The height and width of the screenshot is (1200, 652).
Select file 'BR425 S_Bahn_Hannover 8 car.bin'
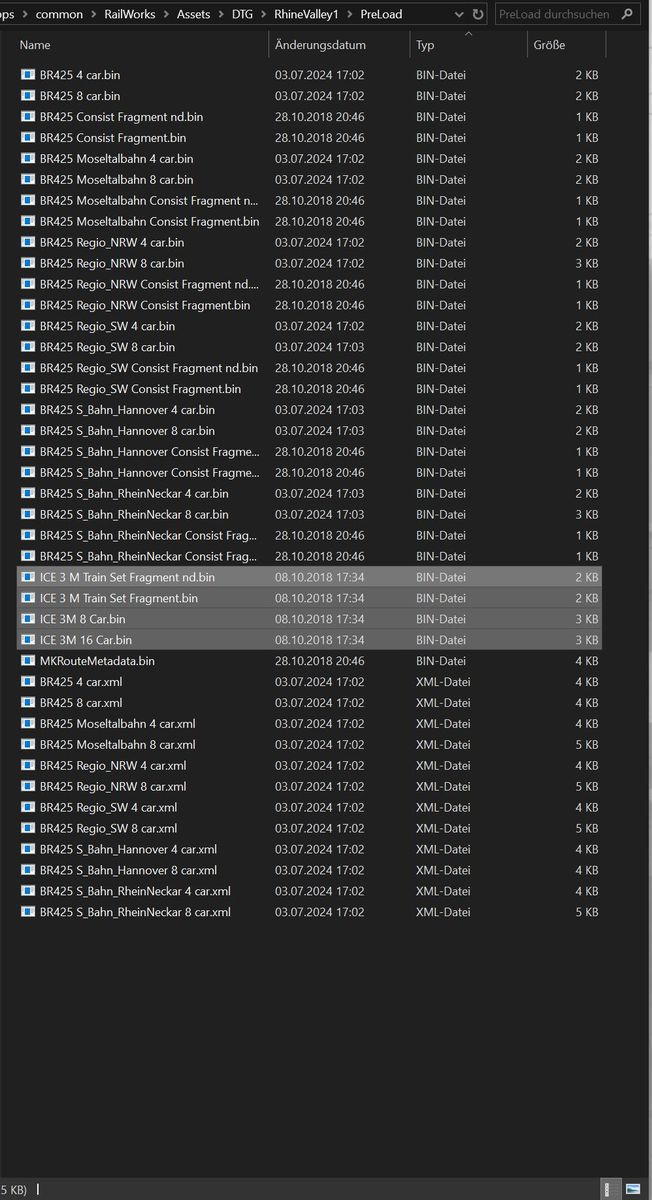[127, 431]
